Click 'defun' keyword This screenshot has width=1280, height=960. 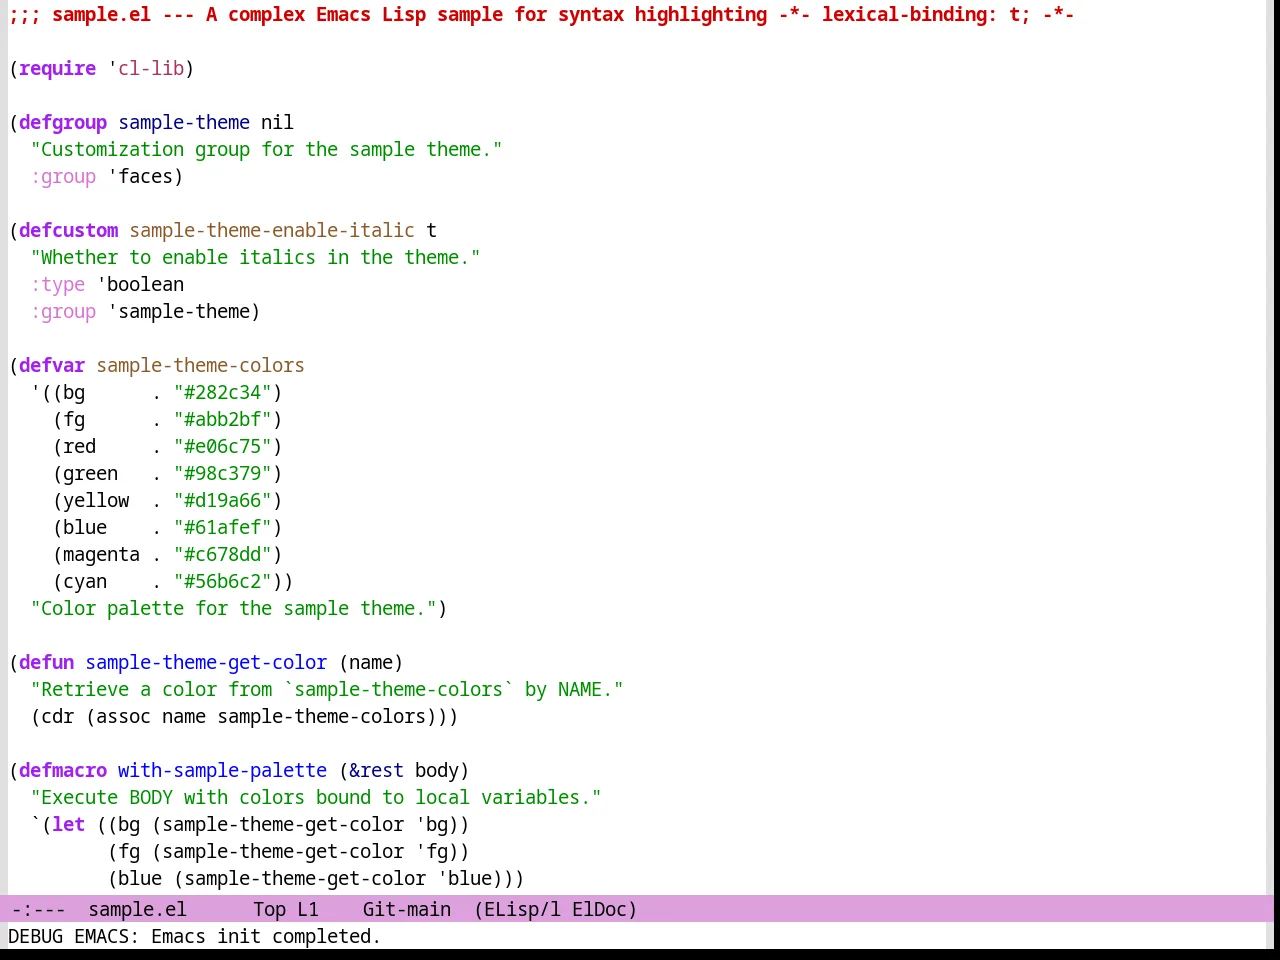tap(46, 662)
